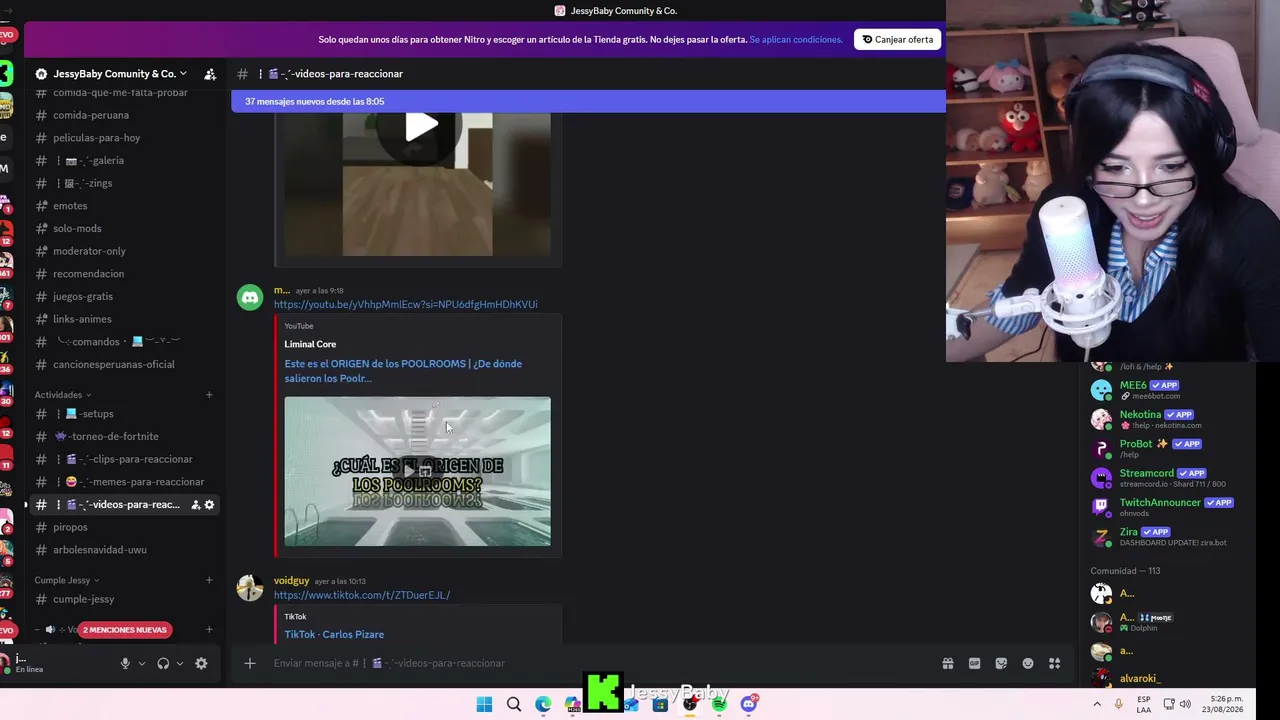Open the apps launcher icon in the message bar
Viewport: 1280px width, 720px height.
(1054, 663)
